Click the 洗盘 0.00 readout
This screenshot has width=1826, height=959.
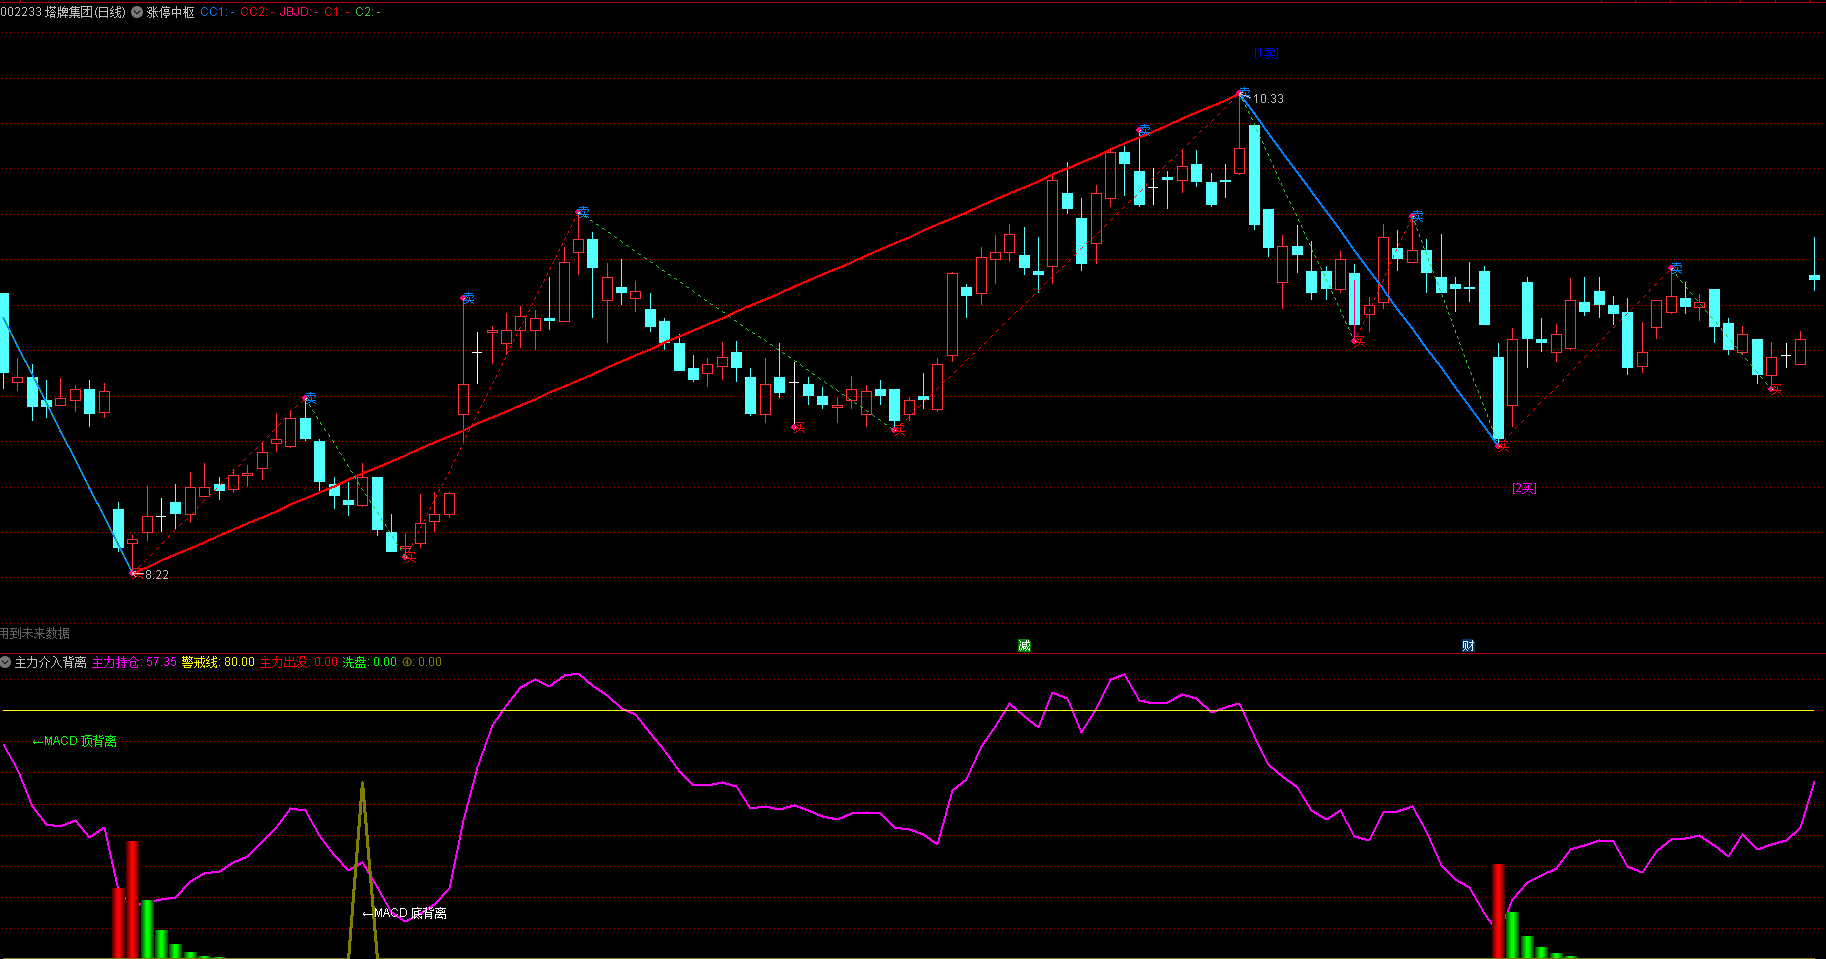coord(369,662)
